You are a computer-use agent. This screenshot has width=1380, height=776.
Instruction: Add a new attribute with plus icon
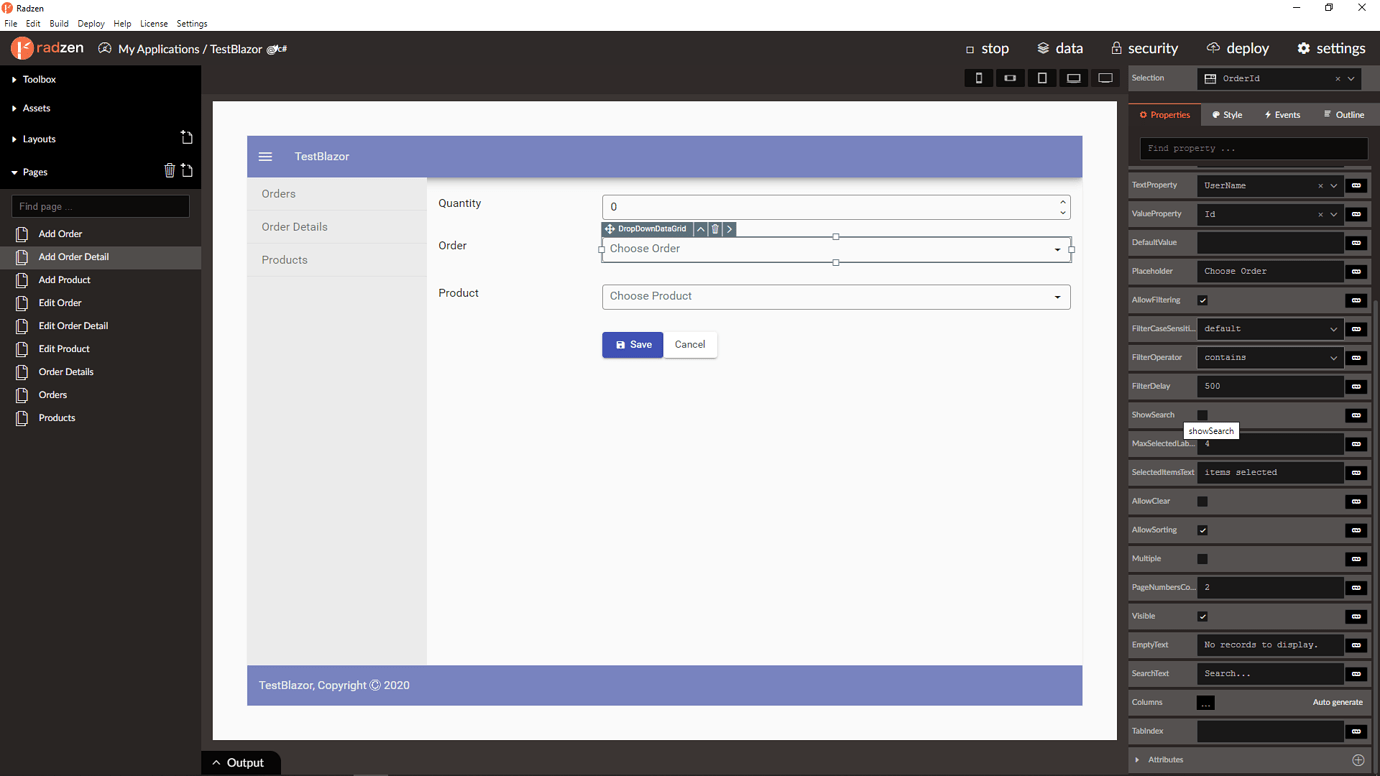[x=1358, y=760]
